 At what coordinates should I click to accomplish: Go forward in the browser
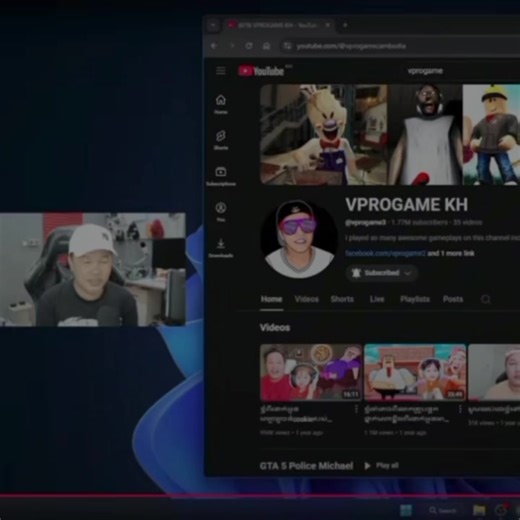pyautogui.click(x=232, y=46)
